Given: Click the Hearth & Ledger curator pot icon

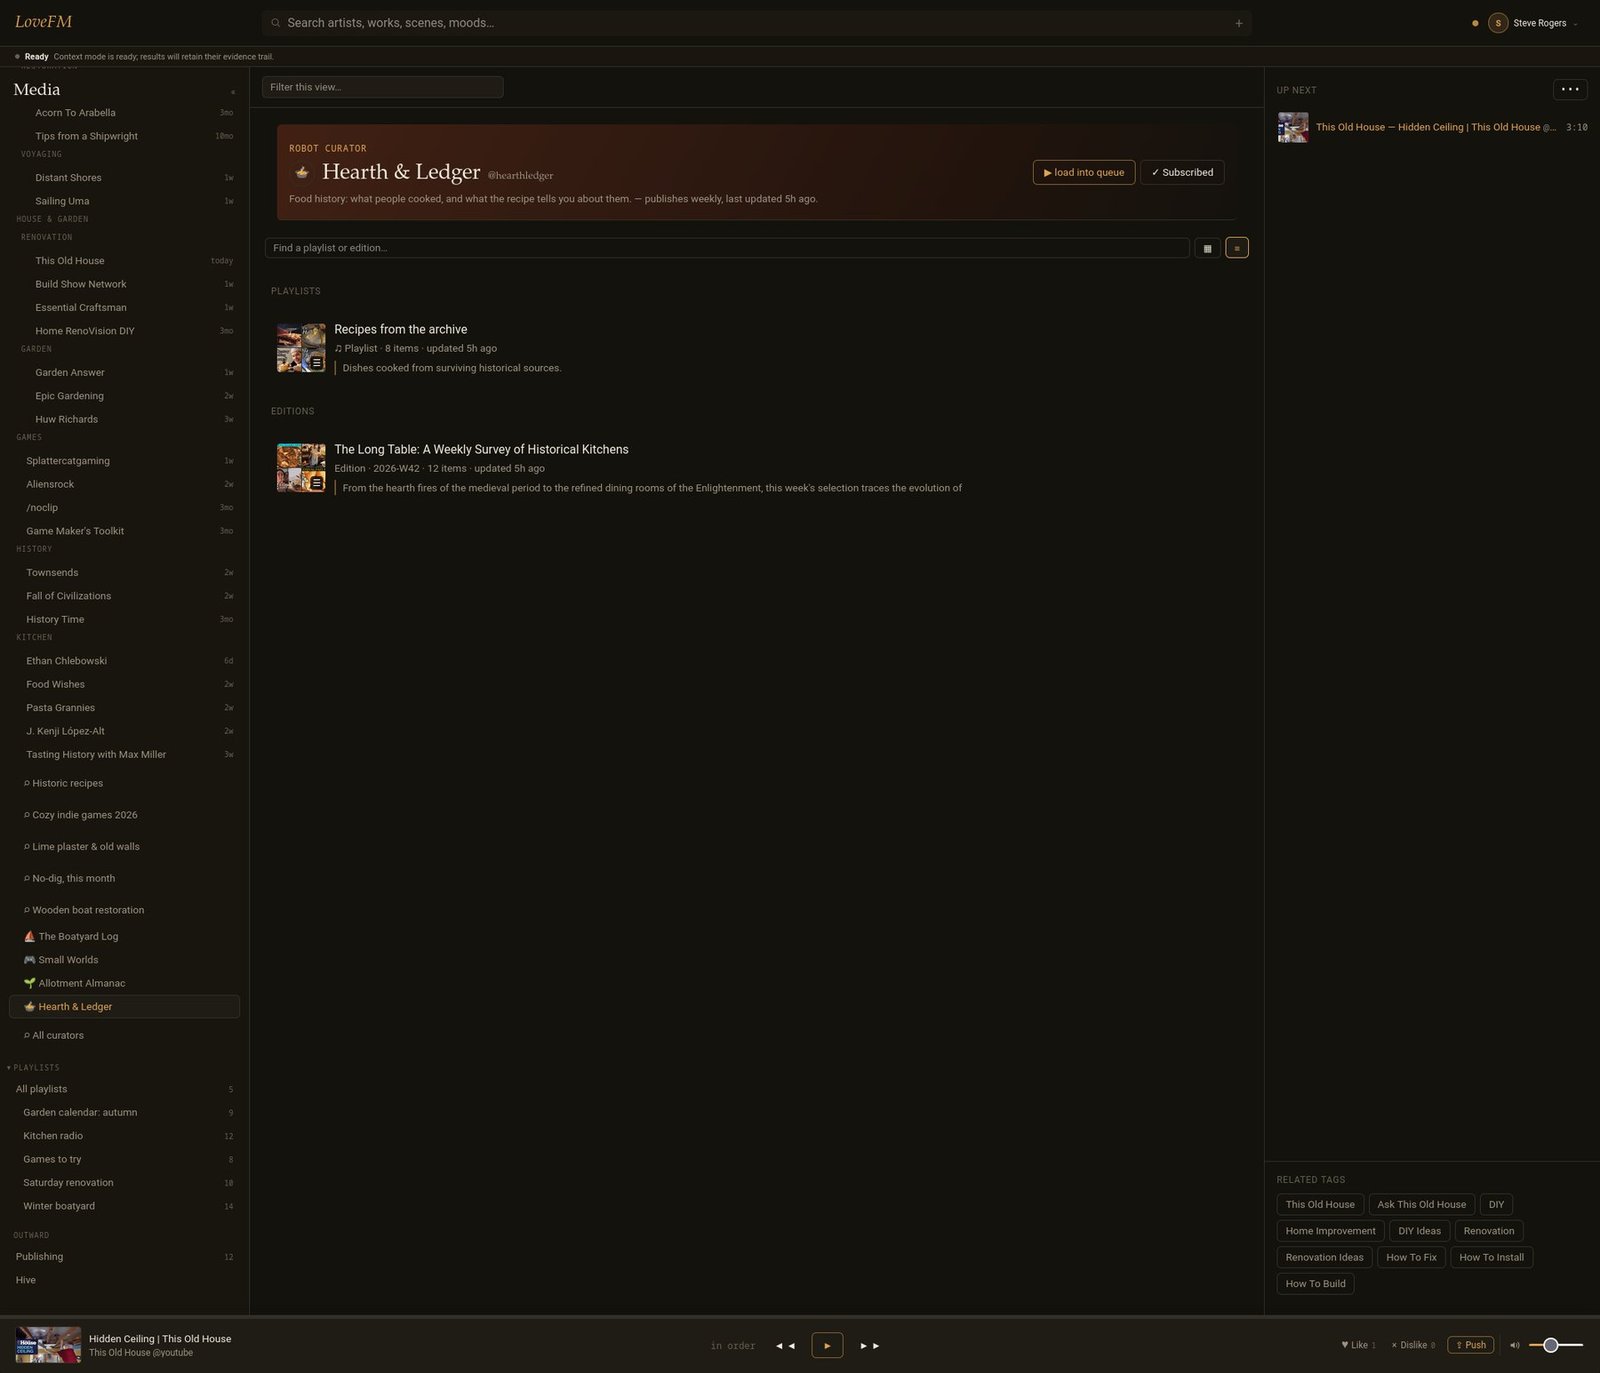Looking at the screenshot, I should click(302, 173).
